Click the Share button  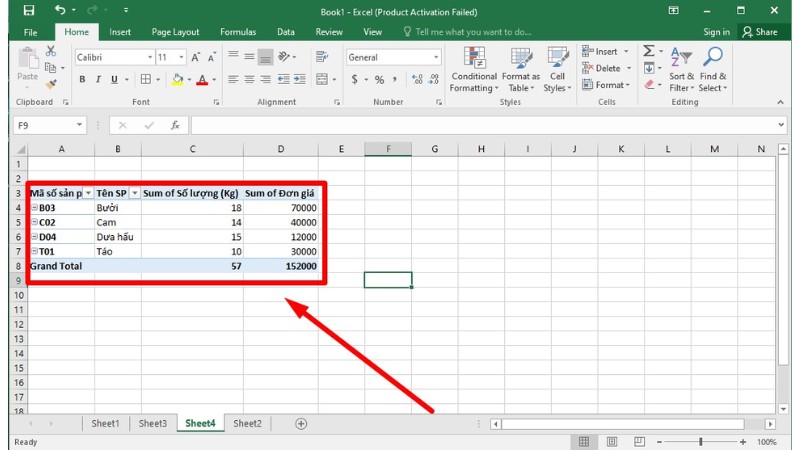tap(760, 32)
